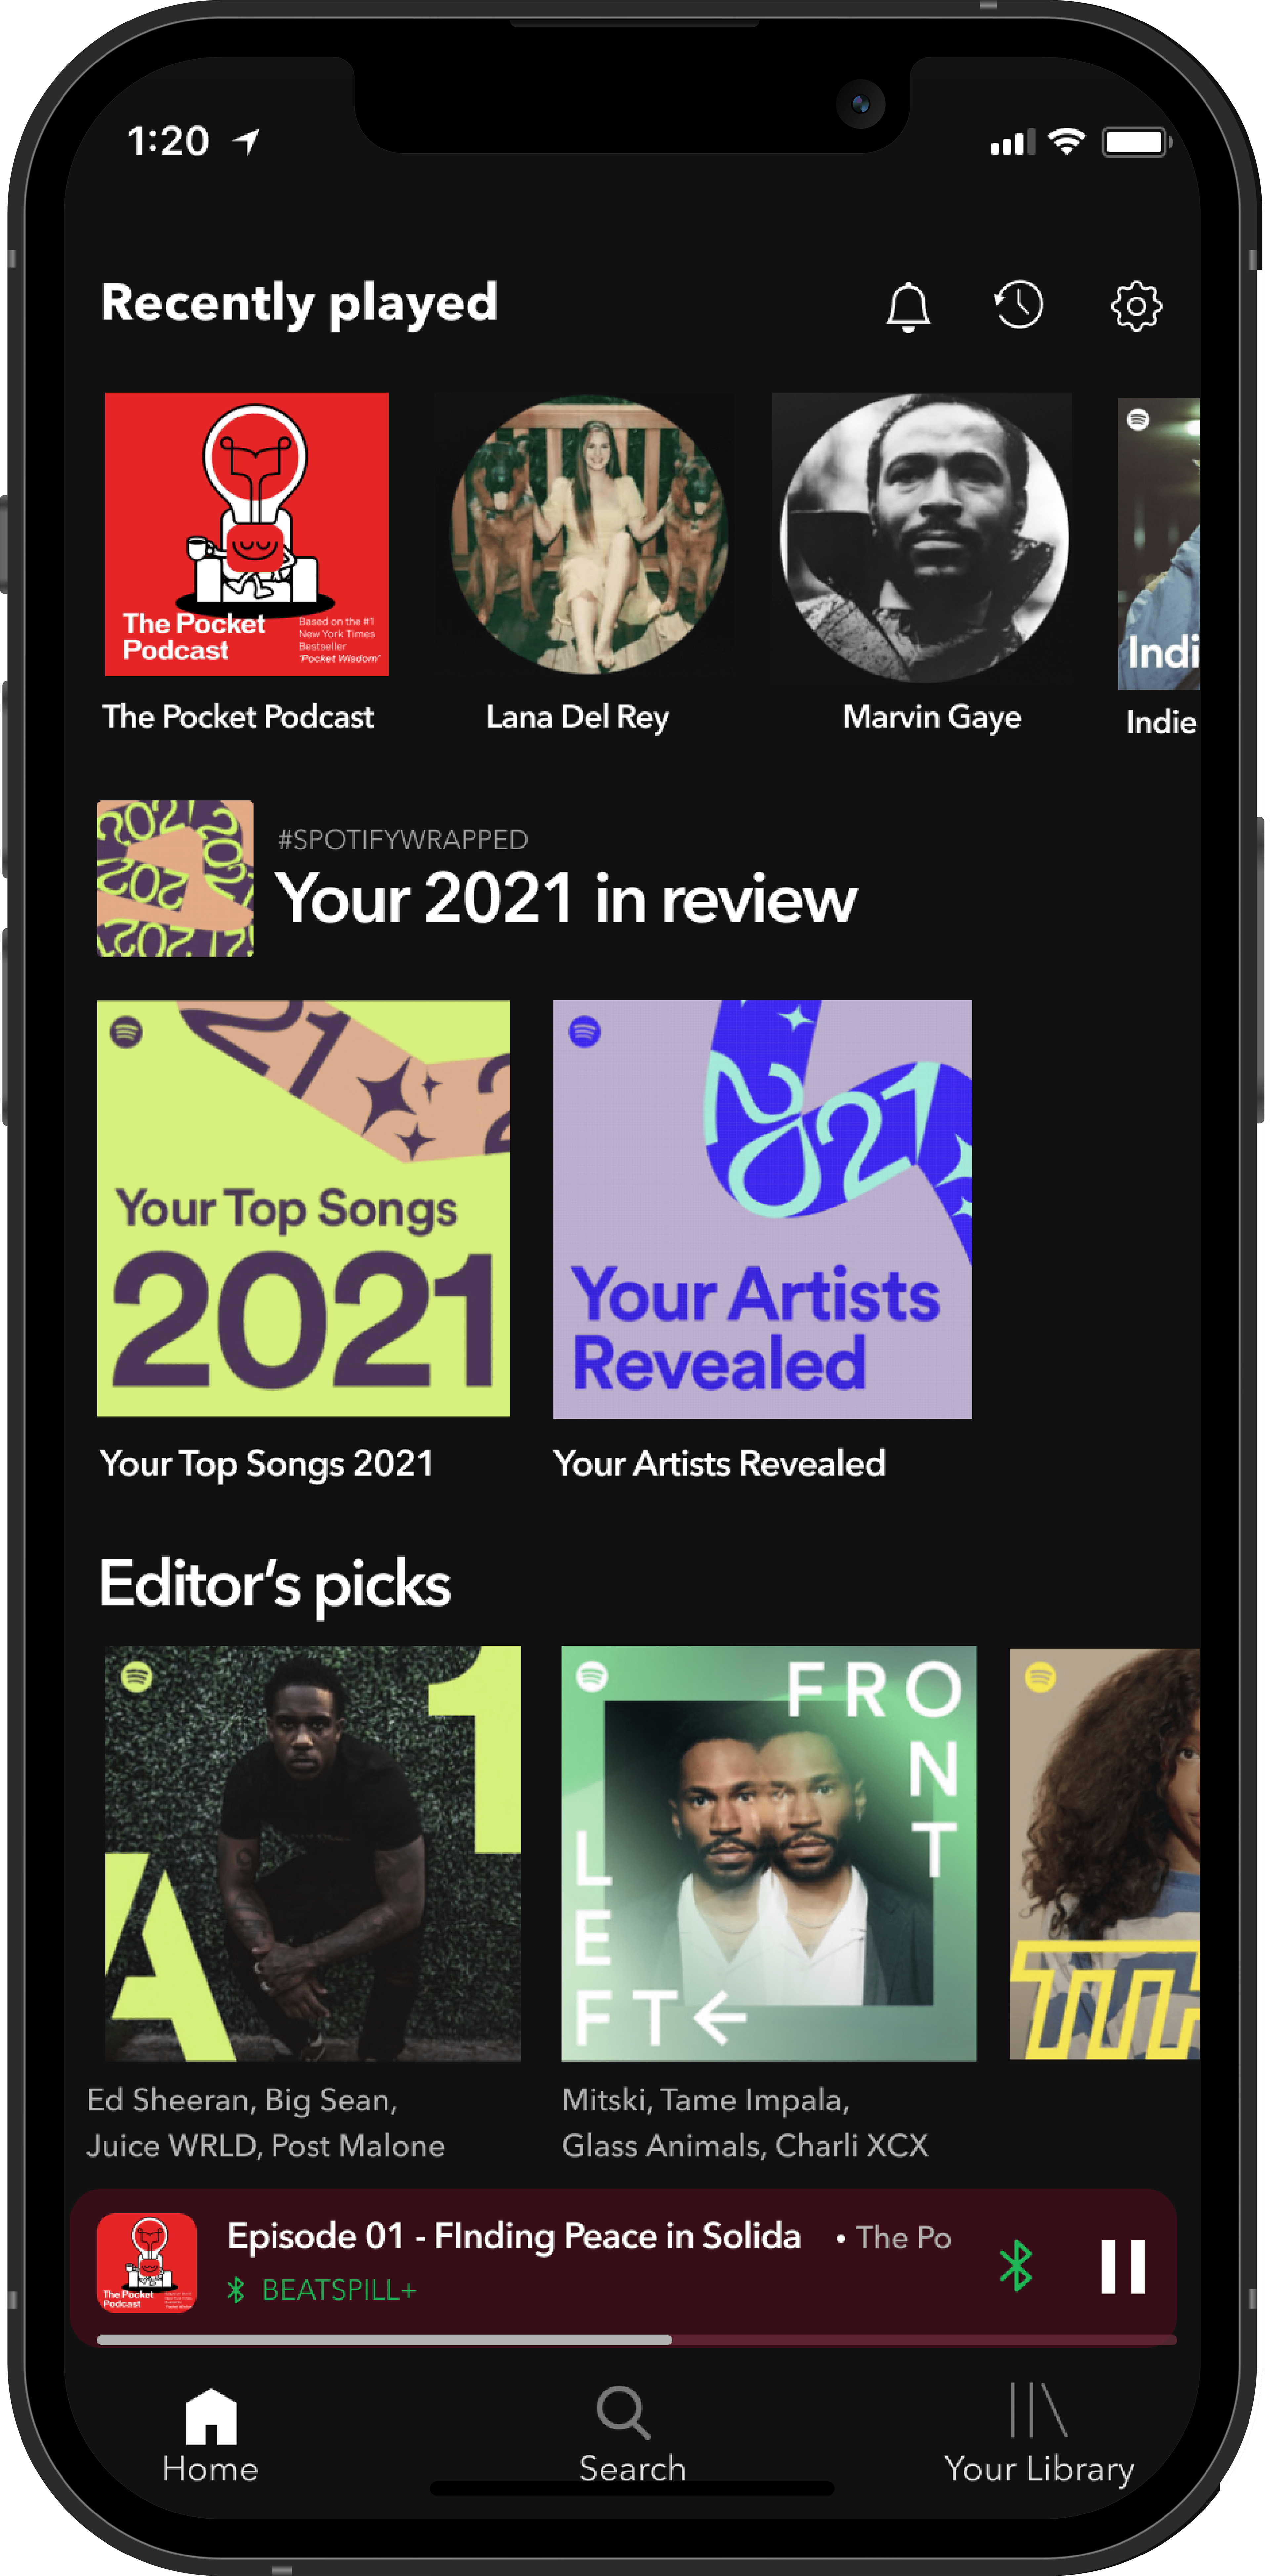Open the A1 playlist with Ed Sheeran

(313, 1853)
